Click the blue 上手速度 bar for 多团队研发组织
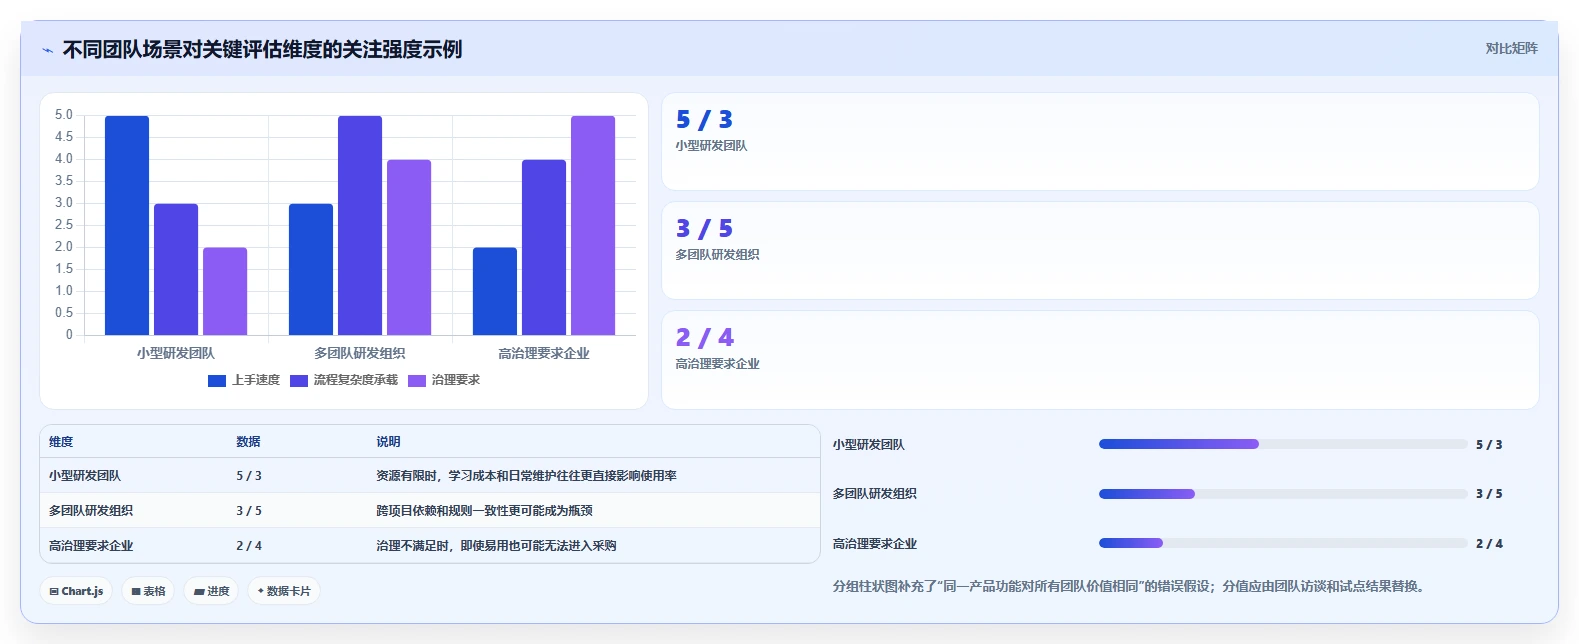 (x=311, y=269)
